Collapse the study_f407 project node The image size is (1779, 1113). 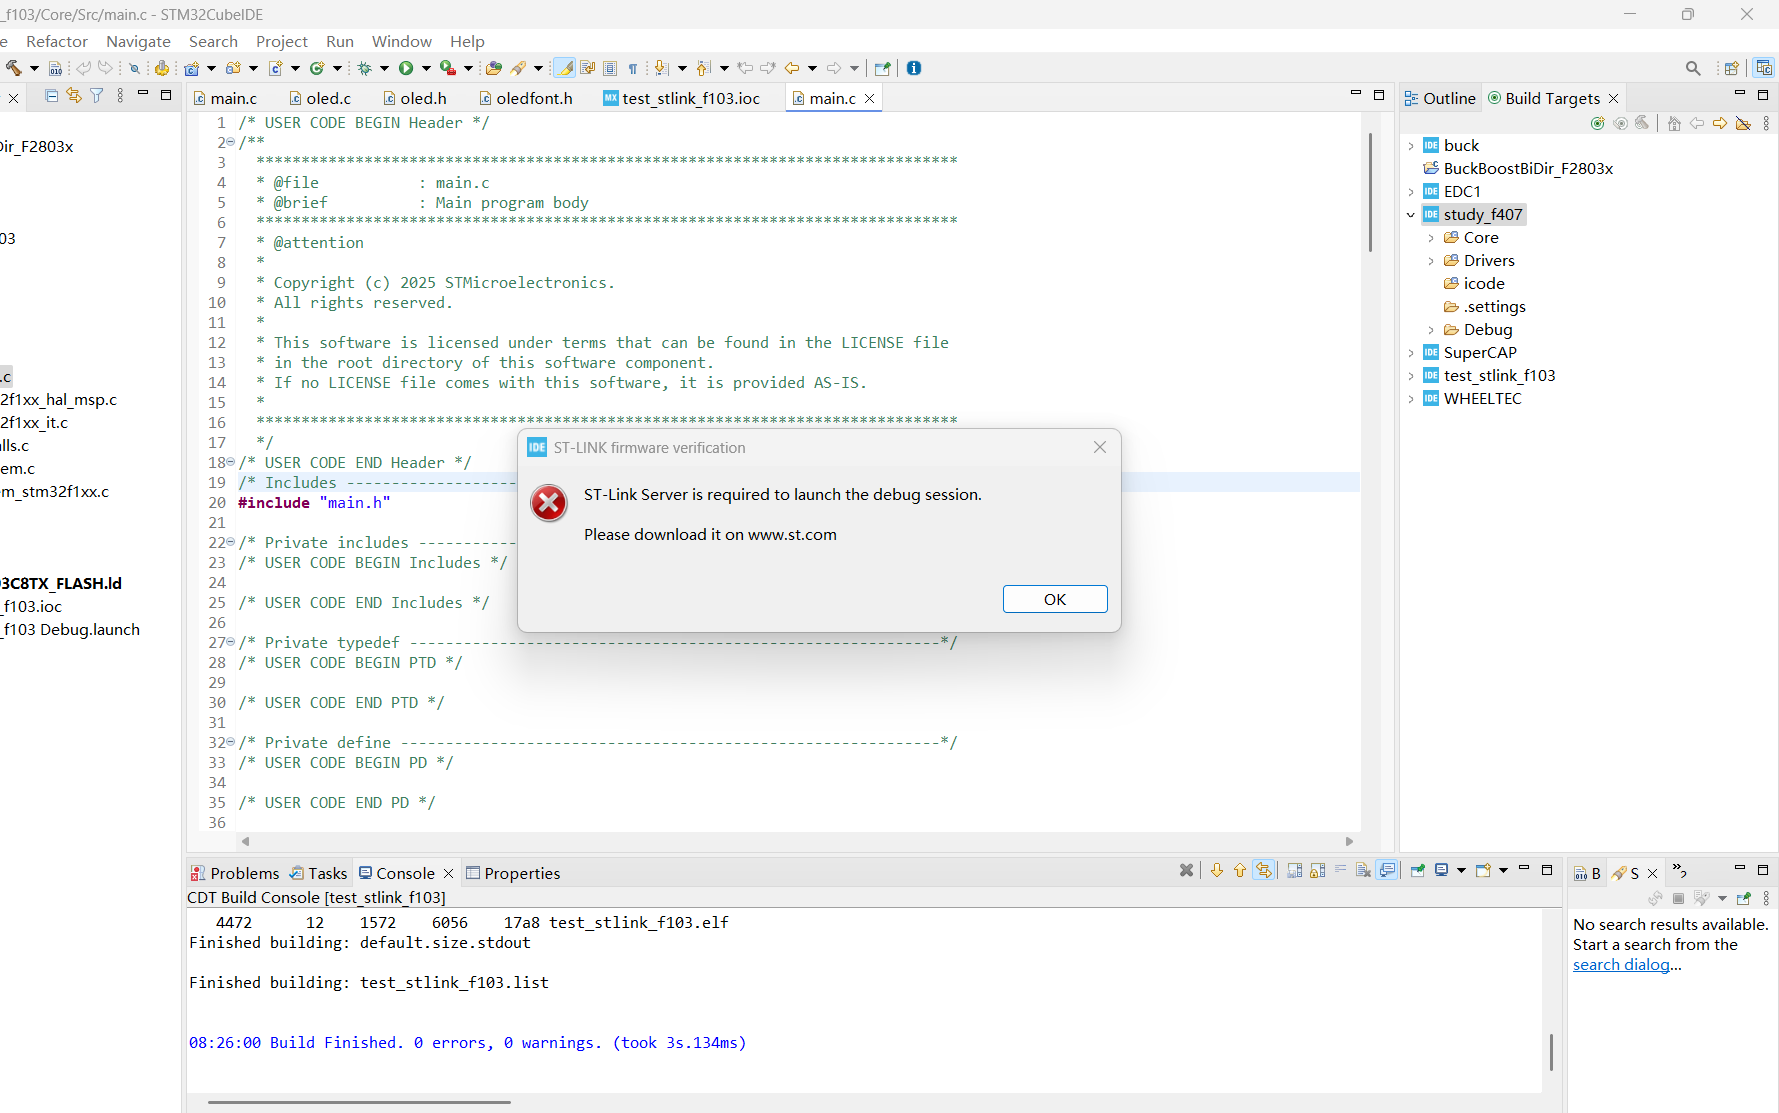[1411, 215]
